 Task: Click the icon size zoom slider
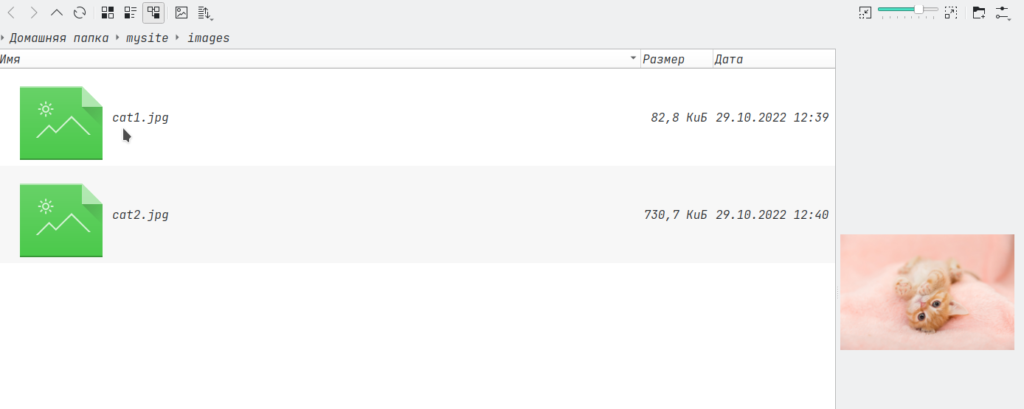pyautogui.click(x=908, y=10)
